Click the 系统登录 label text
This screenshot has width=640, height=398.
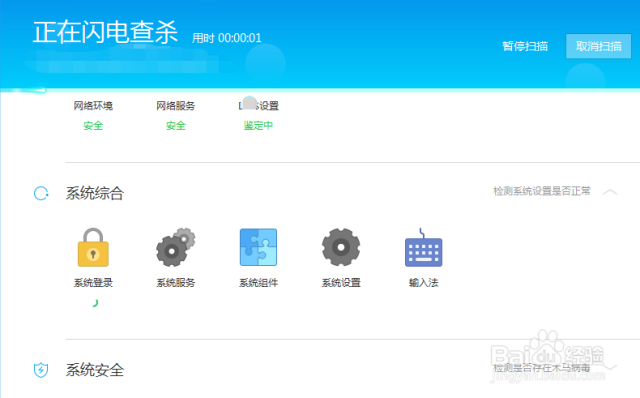pyautogui.click(x=93, y=282)
